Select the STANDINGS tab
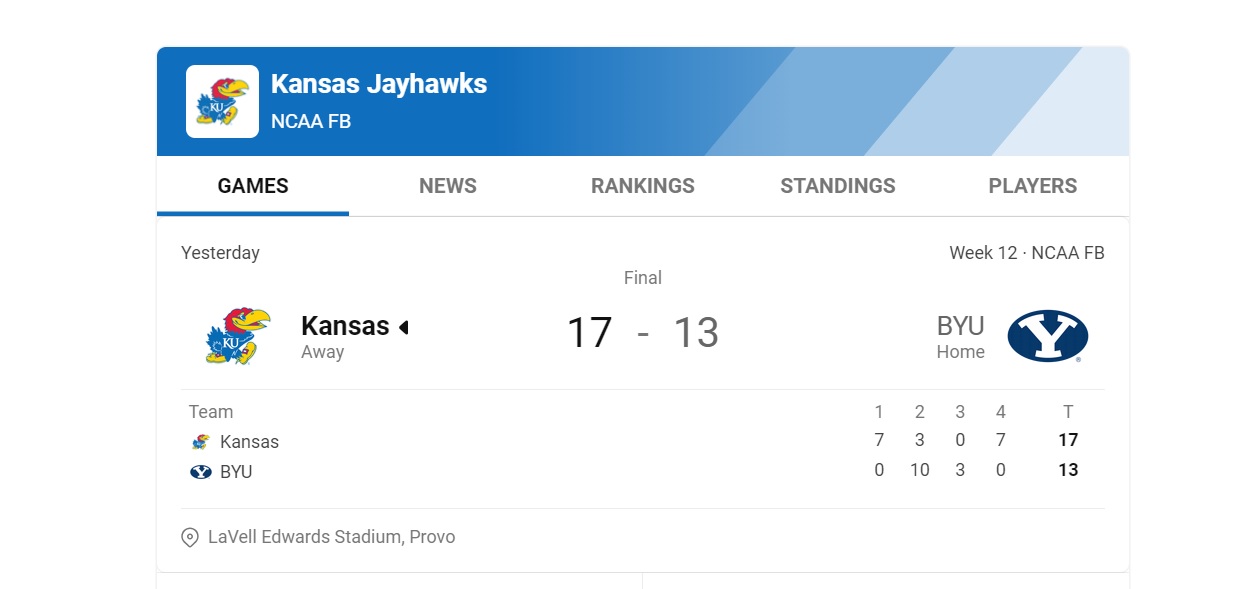Viewport: 1234px width, 589px height. tap(838, 186)
